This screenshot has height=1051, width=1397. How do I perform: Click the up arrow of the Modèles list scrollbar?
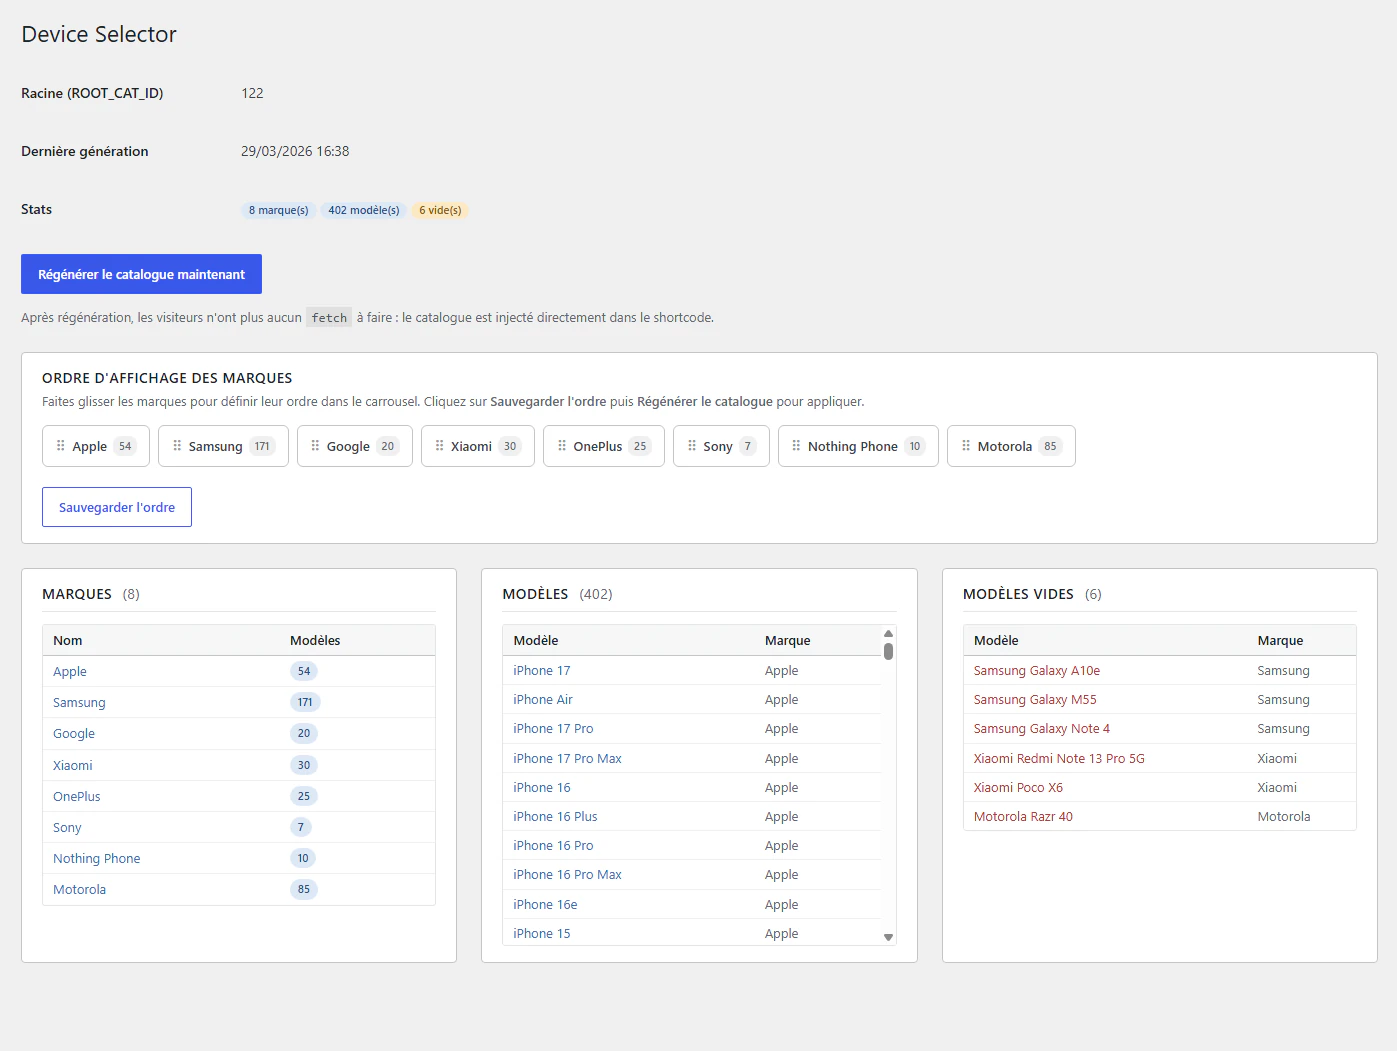(x=888, y=634)
